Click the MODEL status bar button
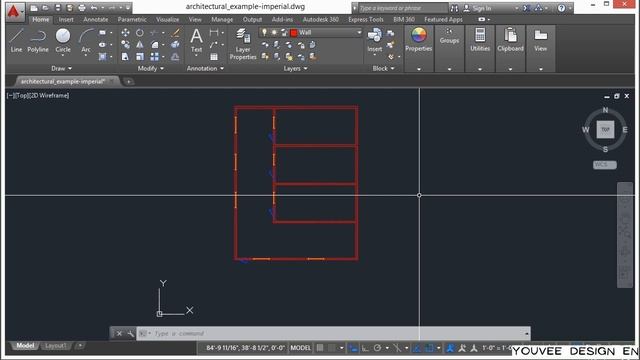Viewport: 640px width, 360px height. [x=300, y=348]
